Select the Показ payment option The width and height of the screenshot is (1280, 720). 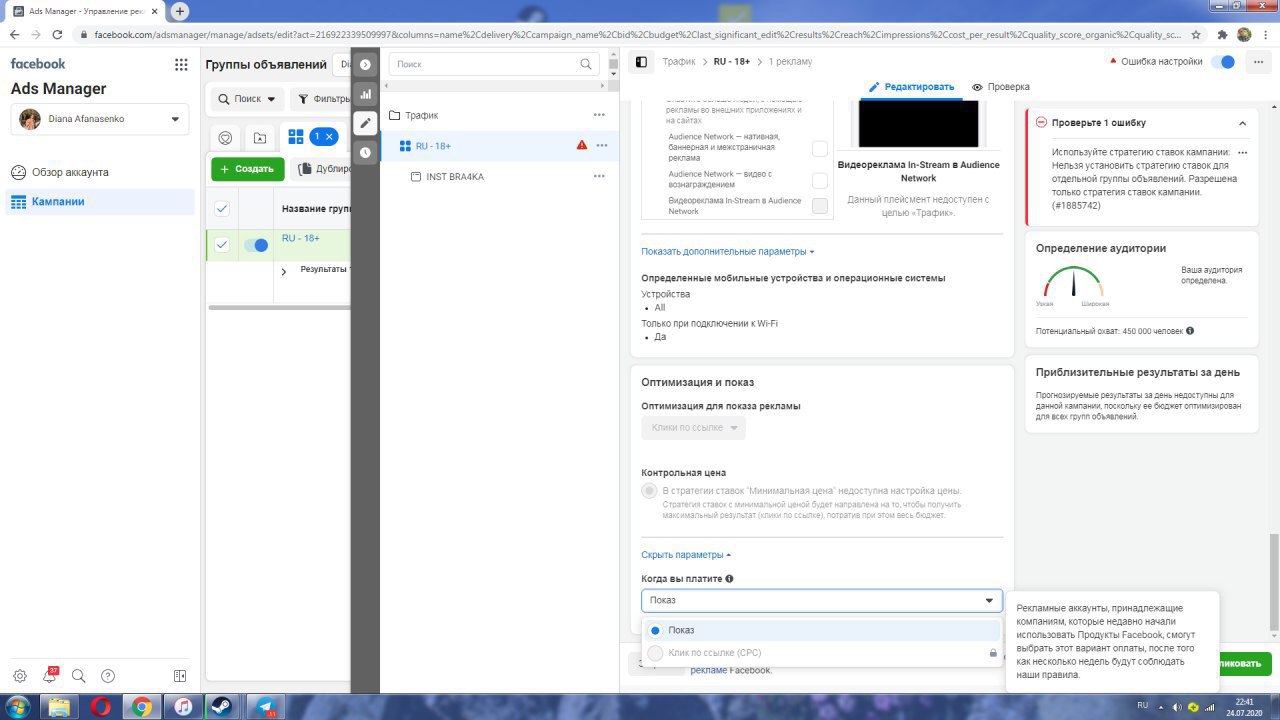[820, 630]
